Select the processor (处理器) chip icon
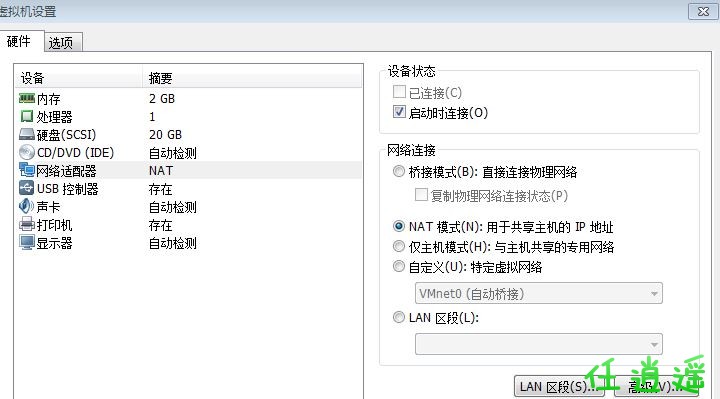 click(x=27, y=116)
